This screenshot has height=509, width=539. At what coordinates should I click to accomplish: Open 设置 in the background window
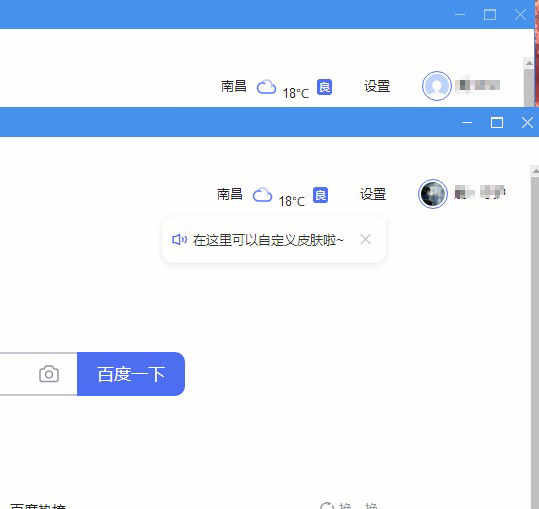(x=377, y=86)
